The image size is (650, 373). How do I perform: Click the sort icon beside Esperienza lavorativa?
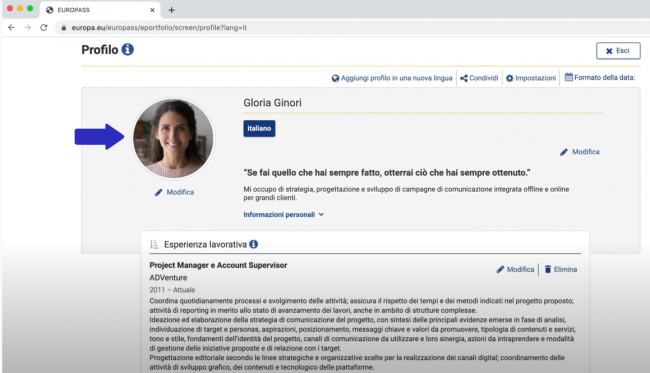[x=154, y=245]
